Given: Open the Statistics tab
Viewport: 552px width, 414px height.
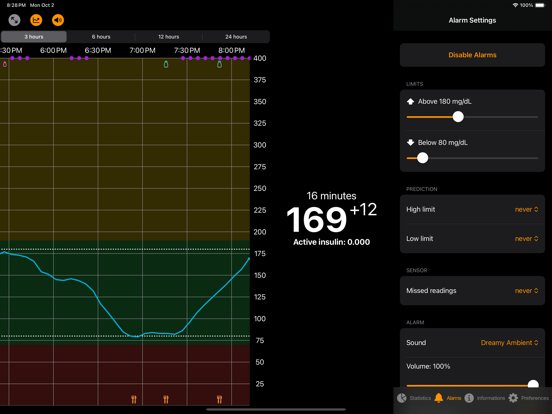Looking at the screenshot, I should [414, 398].
